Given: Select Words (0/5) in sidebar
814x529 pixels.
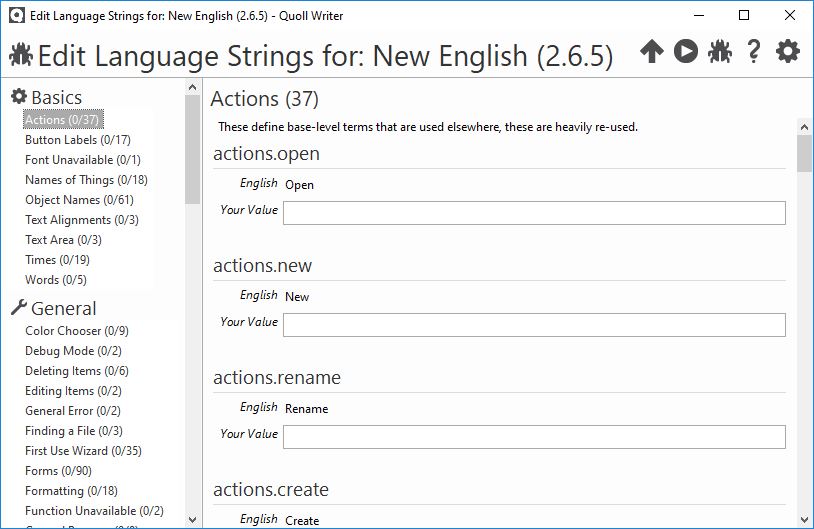Looking at the screenshot, I should pos(56,279).
